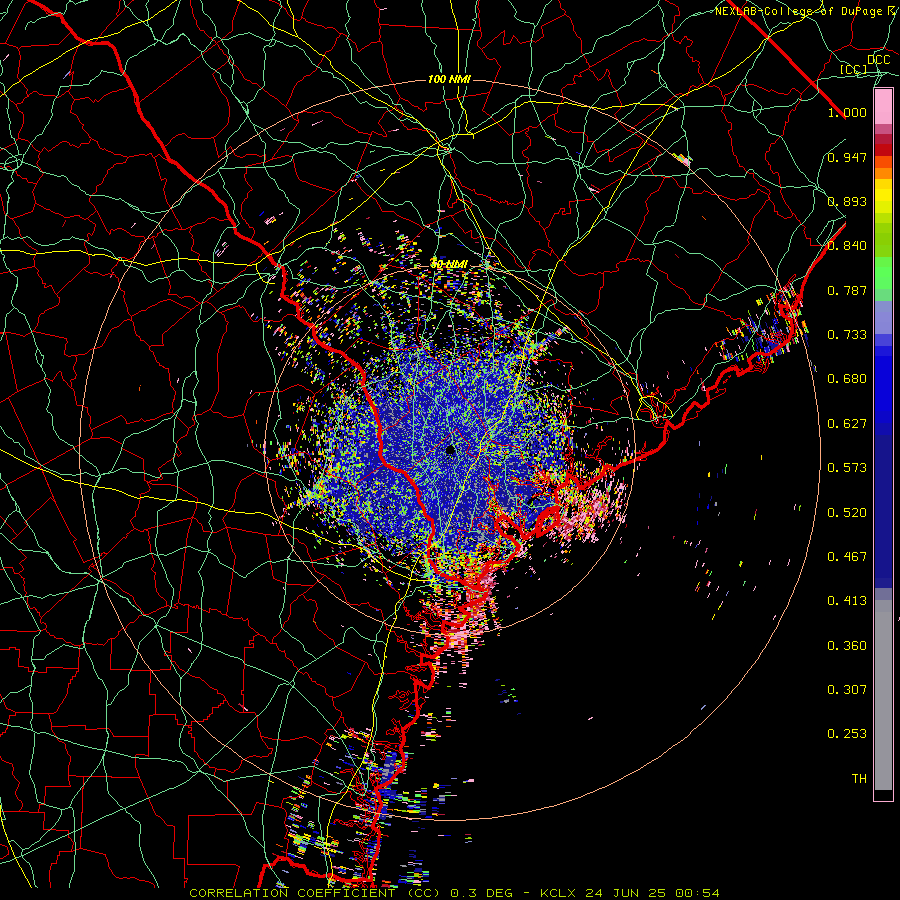The height and width of the screenshot is (900, 900).
Task: Click the 1.000 scale value
Action: [847, 112]
